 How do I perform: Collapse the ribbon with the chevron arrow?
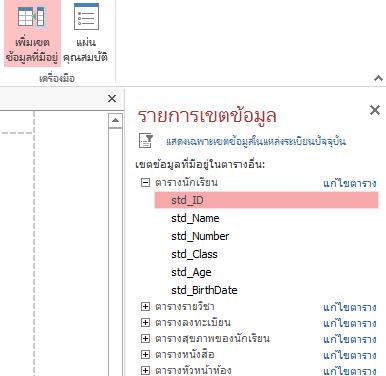click(x=378, y=78)
